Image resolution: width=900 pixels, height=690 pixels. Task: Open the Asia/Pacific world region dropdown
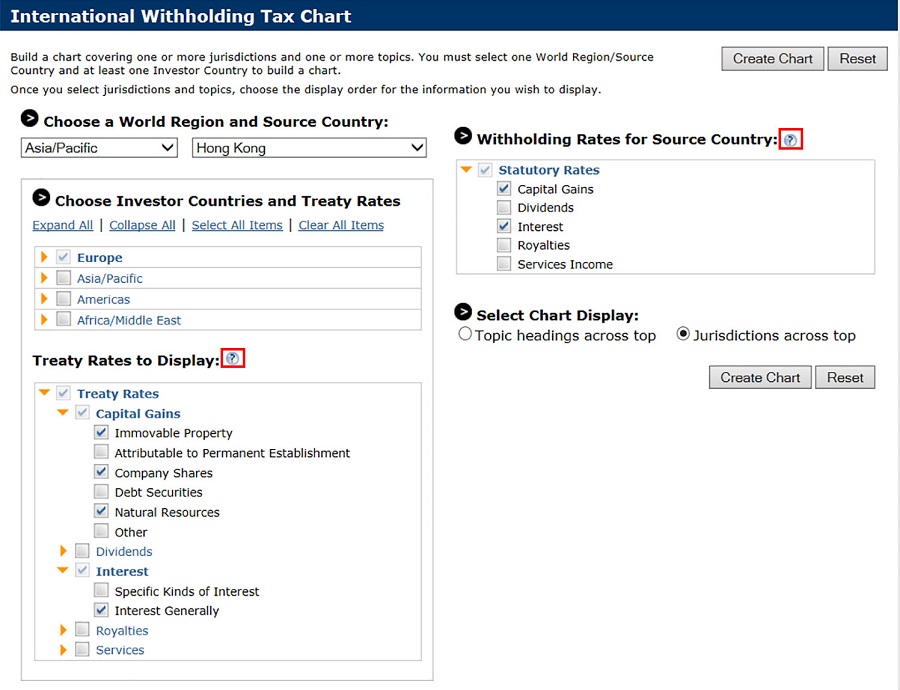point(99,148)
